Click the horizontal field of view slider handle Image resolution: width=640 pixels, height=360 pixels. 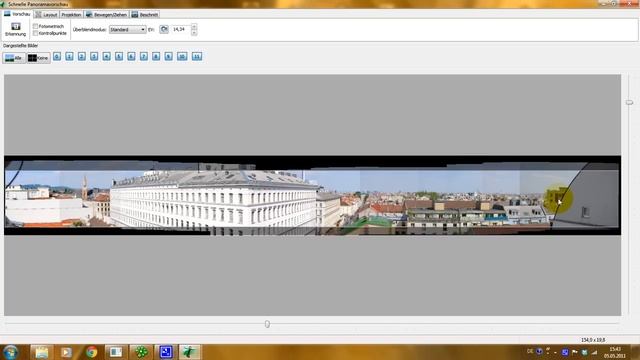click(x=267, y=324)
